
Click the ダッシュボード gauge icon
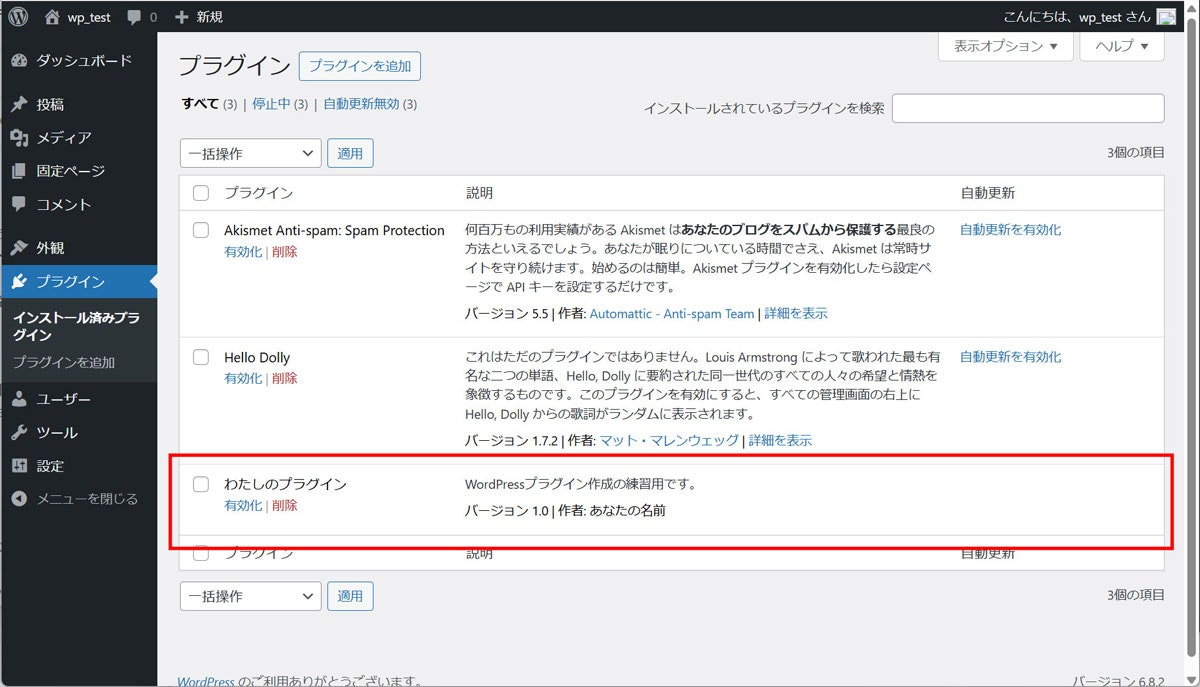[19, 61]
